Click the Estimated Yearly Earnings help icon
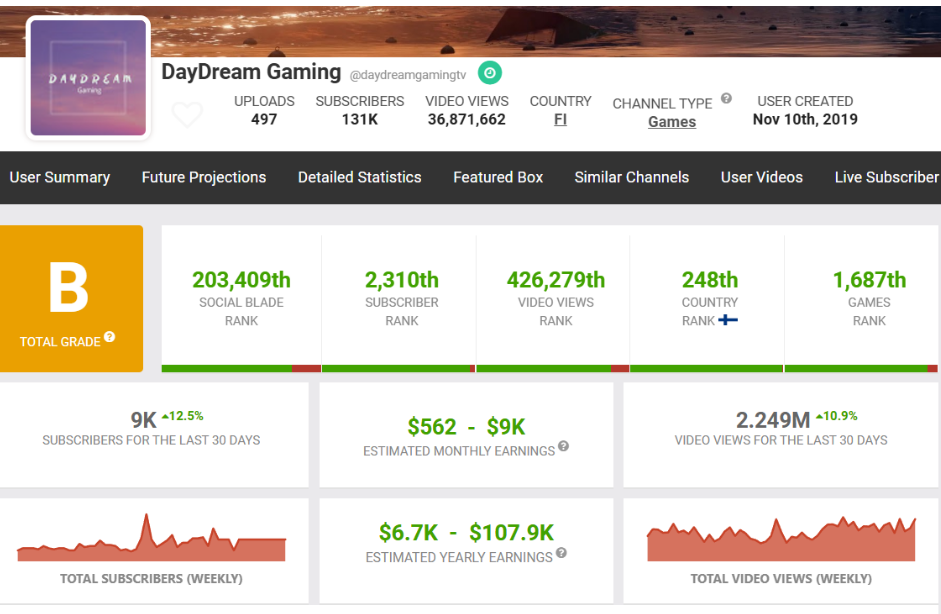Image resolution: width=941 pixels, height=614 pixels. pyautogui.click(x=561, y=553)
